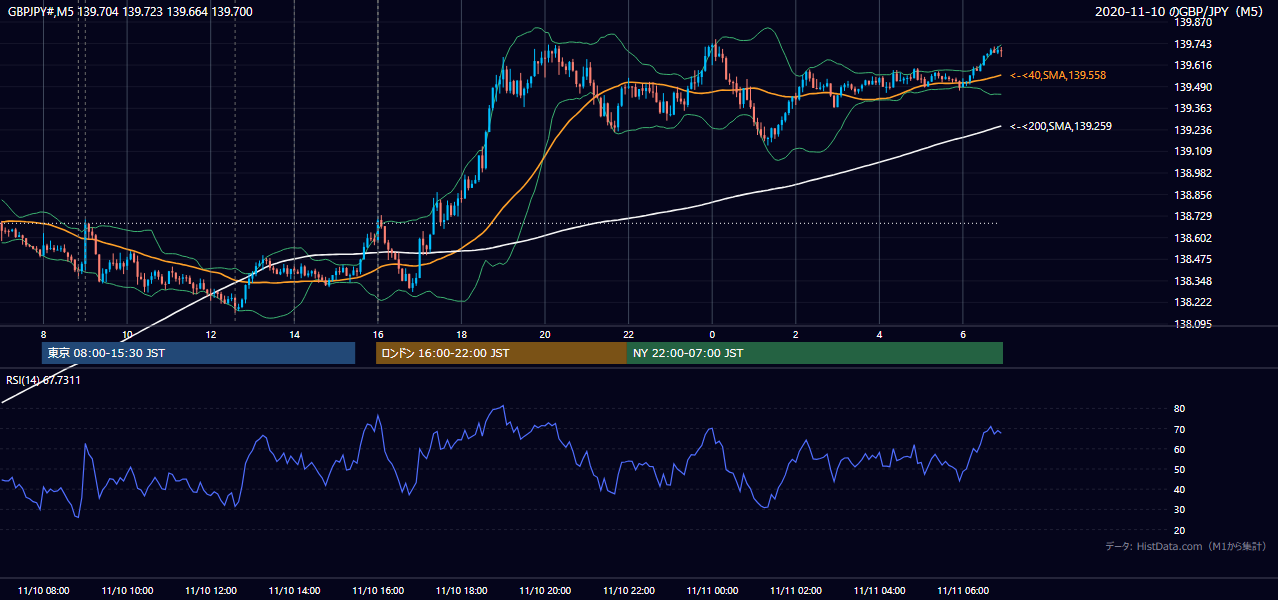
Task: Click the RSI 40 level label
Action: [1179, 489]
